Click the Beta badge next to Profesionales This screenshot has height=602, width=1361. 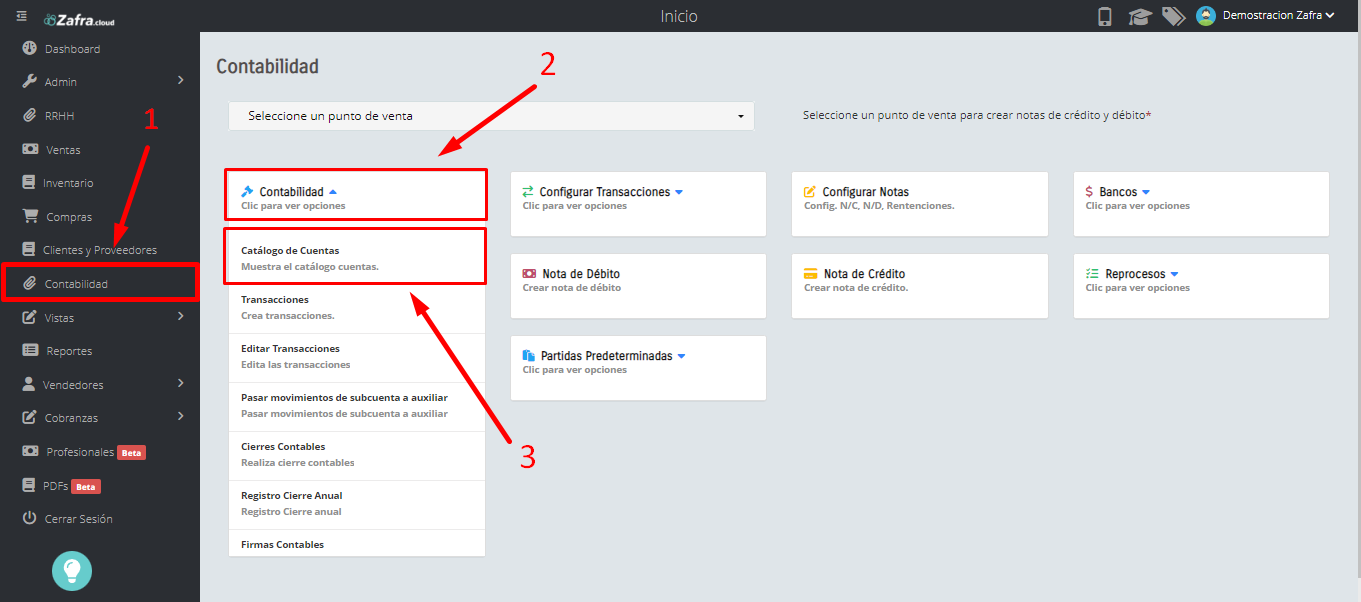(x=132, y=452)
